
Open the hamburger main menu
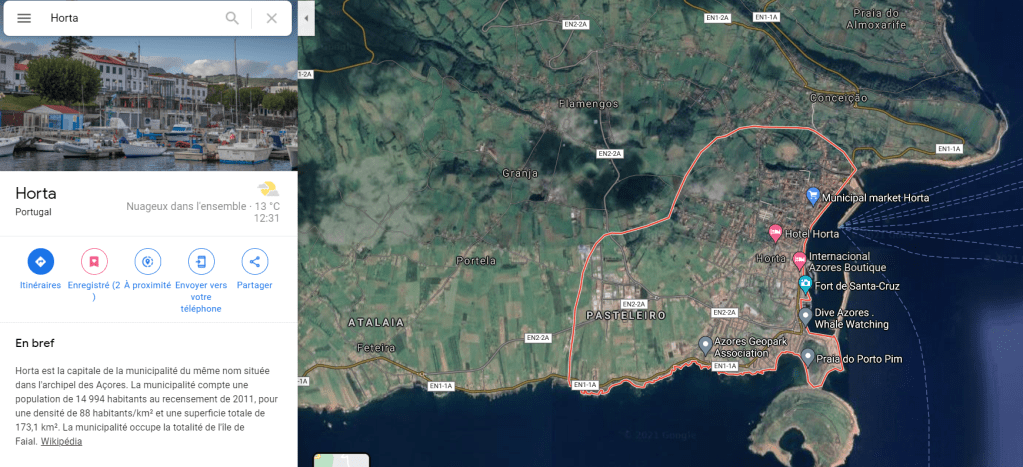(x=24, y=18)
